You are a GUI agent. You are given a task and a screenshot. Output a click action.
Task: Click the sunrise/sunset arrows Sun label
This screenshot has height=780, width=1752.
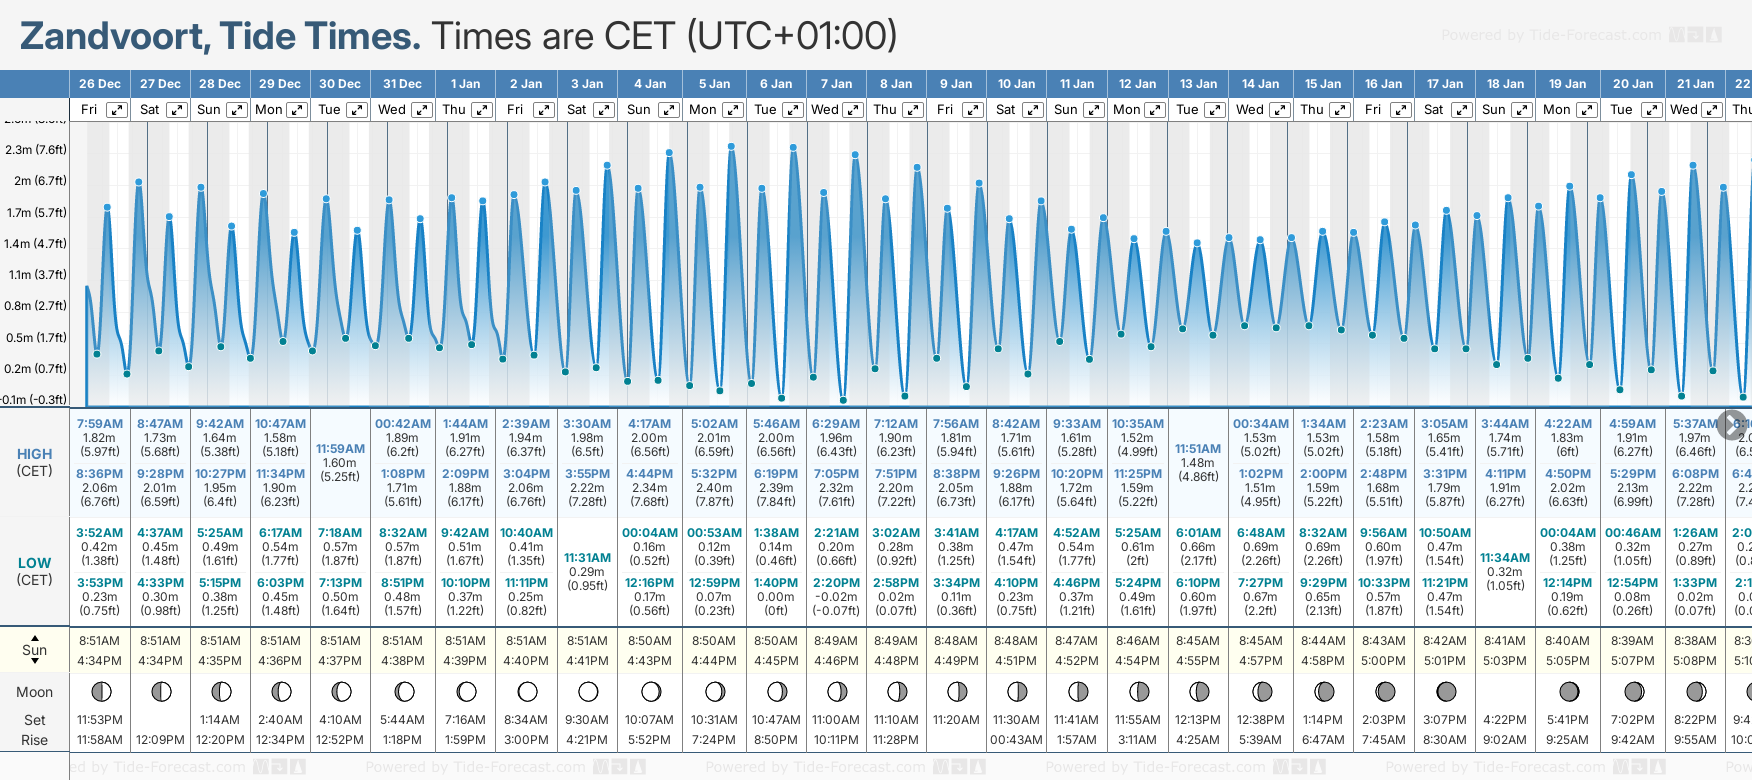click(x=34, y=650)
